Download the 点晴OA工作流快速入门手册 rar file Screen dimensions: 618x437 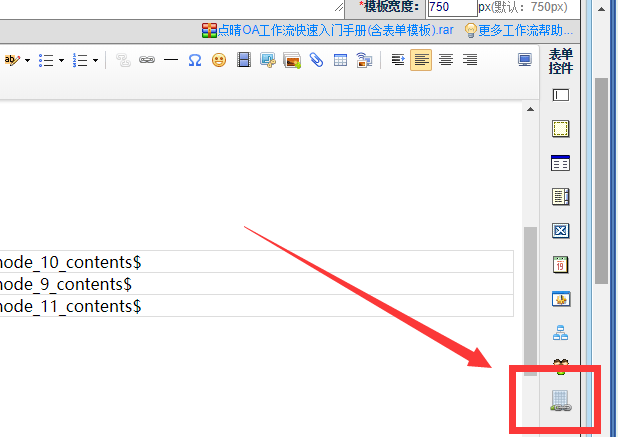pos(335,30)
